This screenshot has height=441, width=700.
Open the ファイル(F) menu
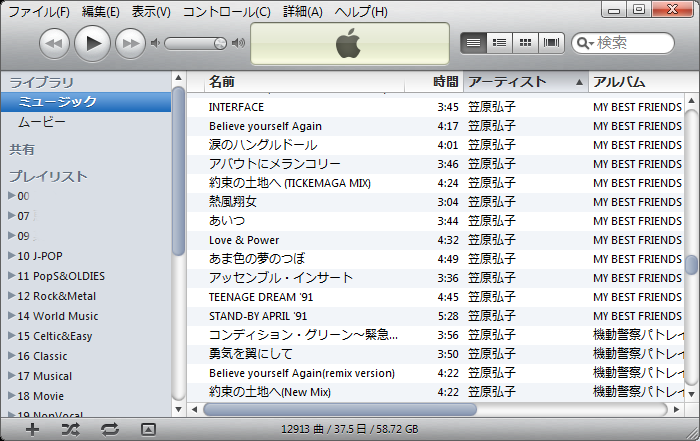pos(39,12)
